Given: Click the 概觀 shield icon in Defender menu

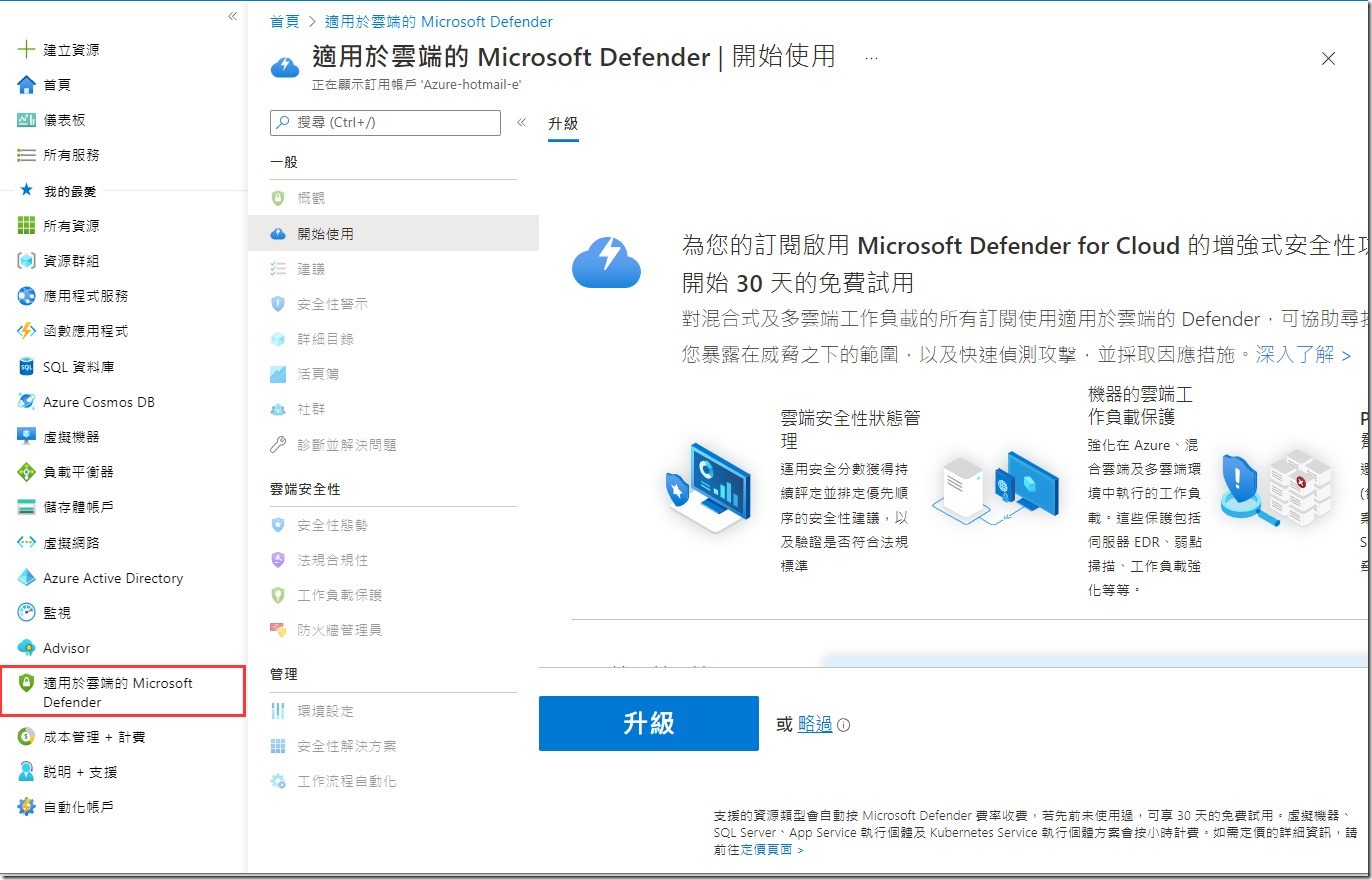Looking at the screenshot, I should coord(278,198).
